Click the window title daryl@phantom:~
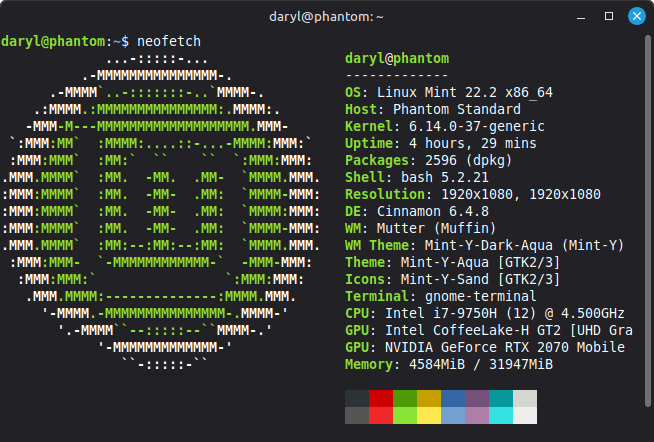Viewport: 654px width, 442px height. (326, 17)
